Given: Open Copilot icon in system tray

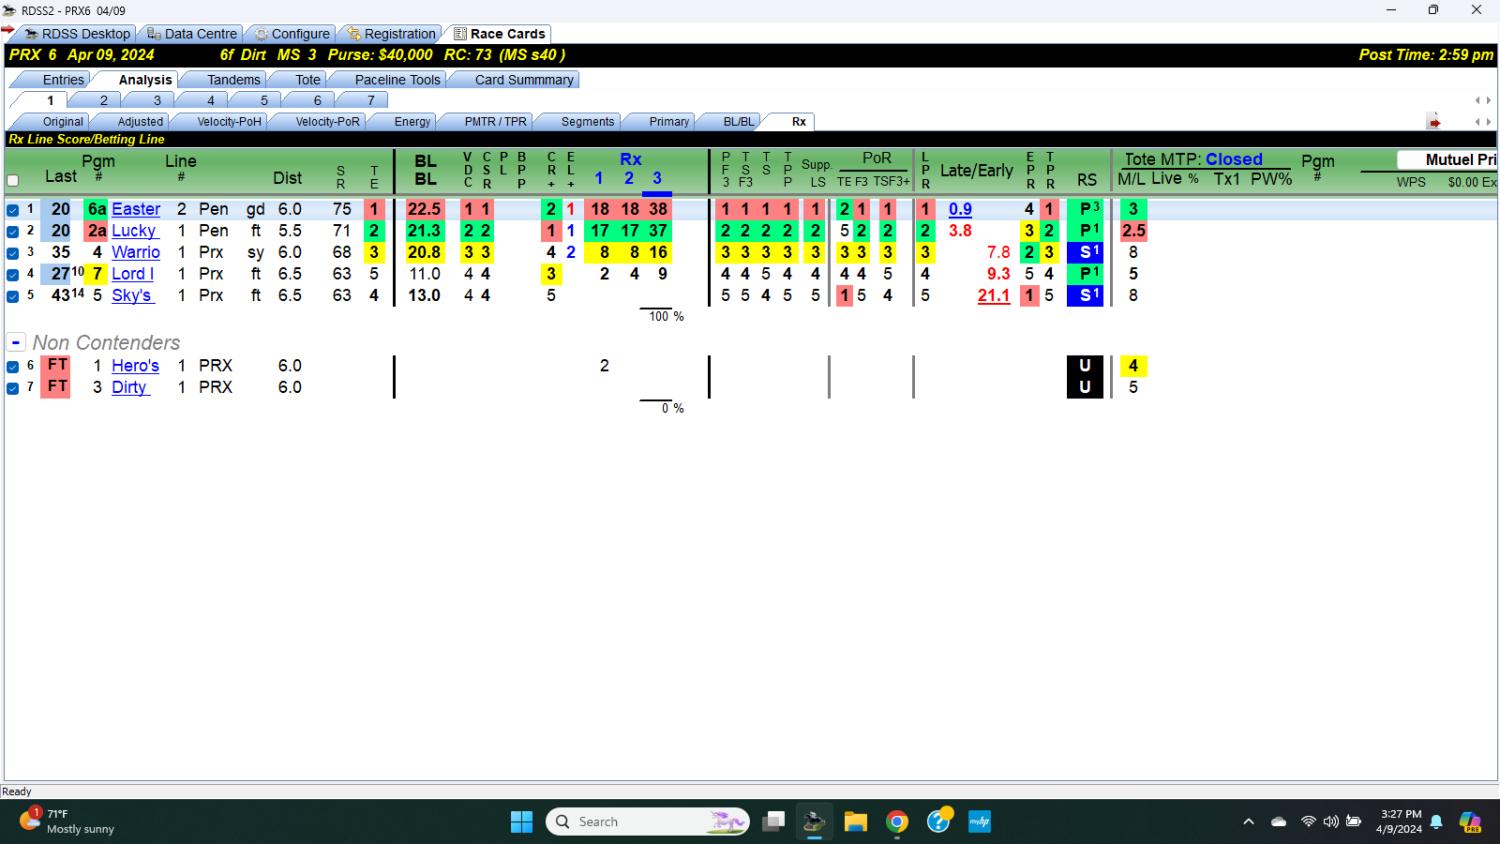Looking at the screenshot, I should click(1470, 822).
